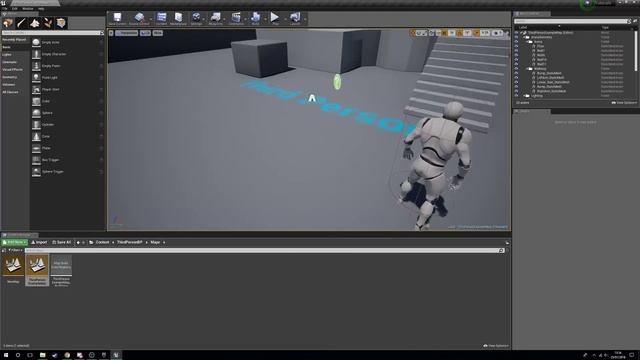Screen dimensions: 640x360
Task: Open View Options in Content Browser
Action: (x=496, y=346)
